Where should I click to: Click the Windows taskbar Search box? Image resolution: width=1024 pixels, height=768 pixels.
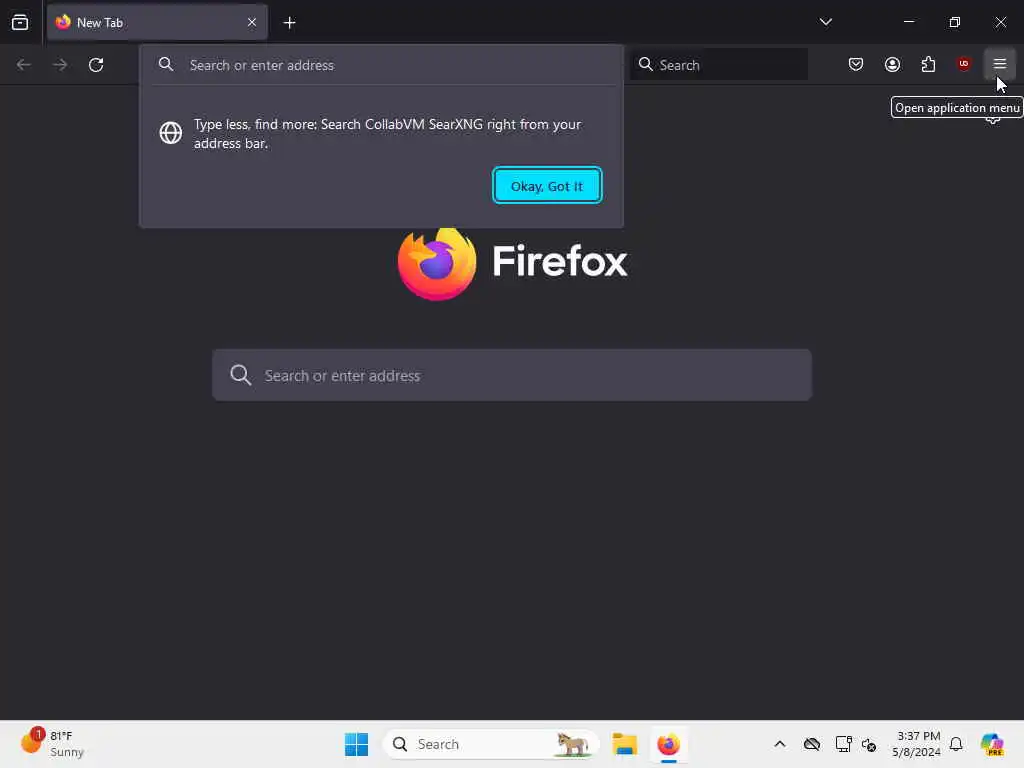[491, 744]
